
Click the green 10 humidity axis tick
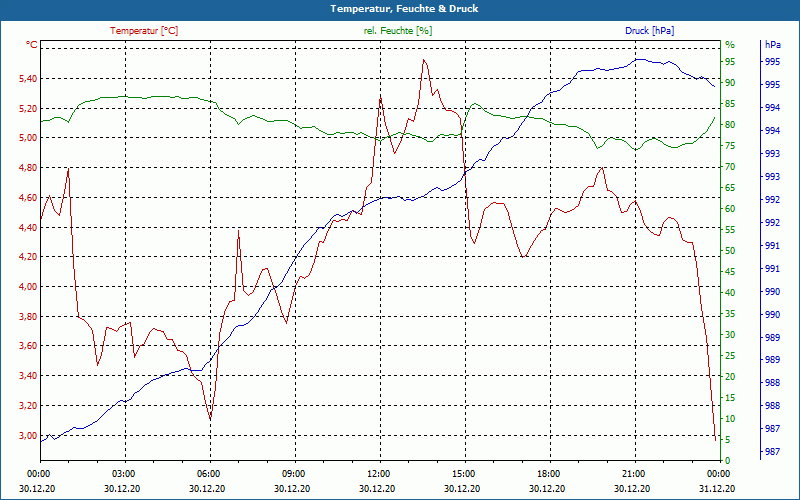(730, 419)
